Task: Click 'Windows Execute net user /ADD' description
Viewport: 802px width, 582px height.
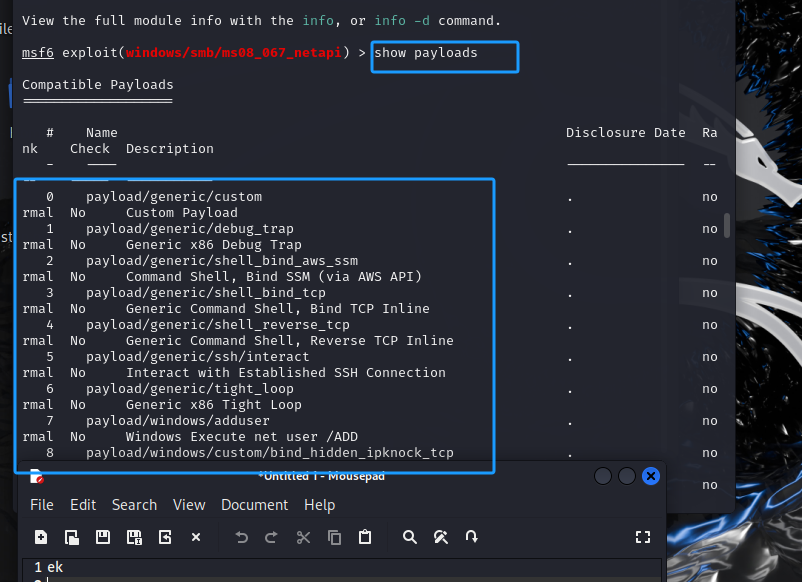Action: click(x=242, y=437)
